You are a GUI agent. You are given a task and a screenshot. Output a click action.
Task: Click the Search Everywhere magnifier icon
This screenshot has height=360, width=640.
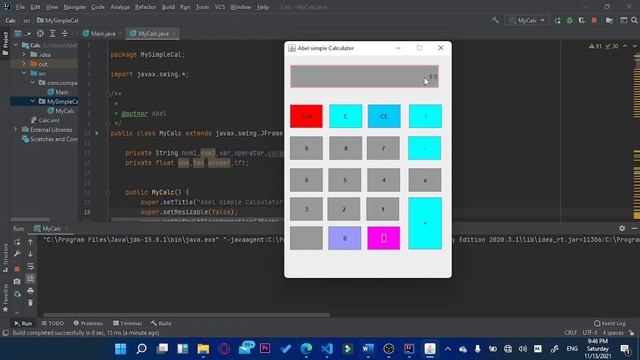[x=634, y=20]
